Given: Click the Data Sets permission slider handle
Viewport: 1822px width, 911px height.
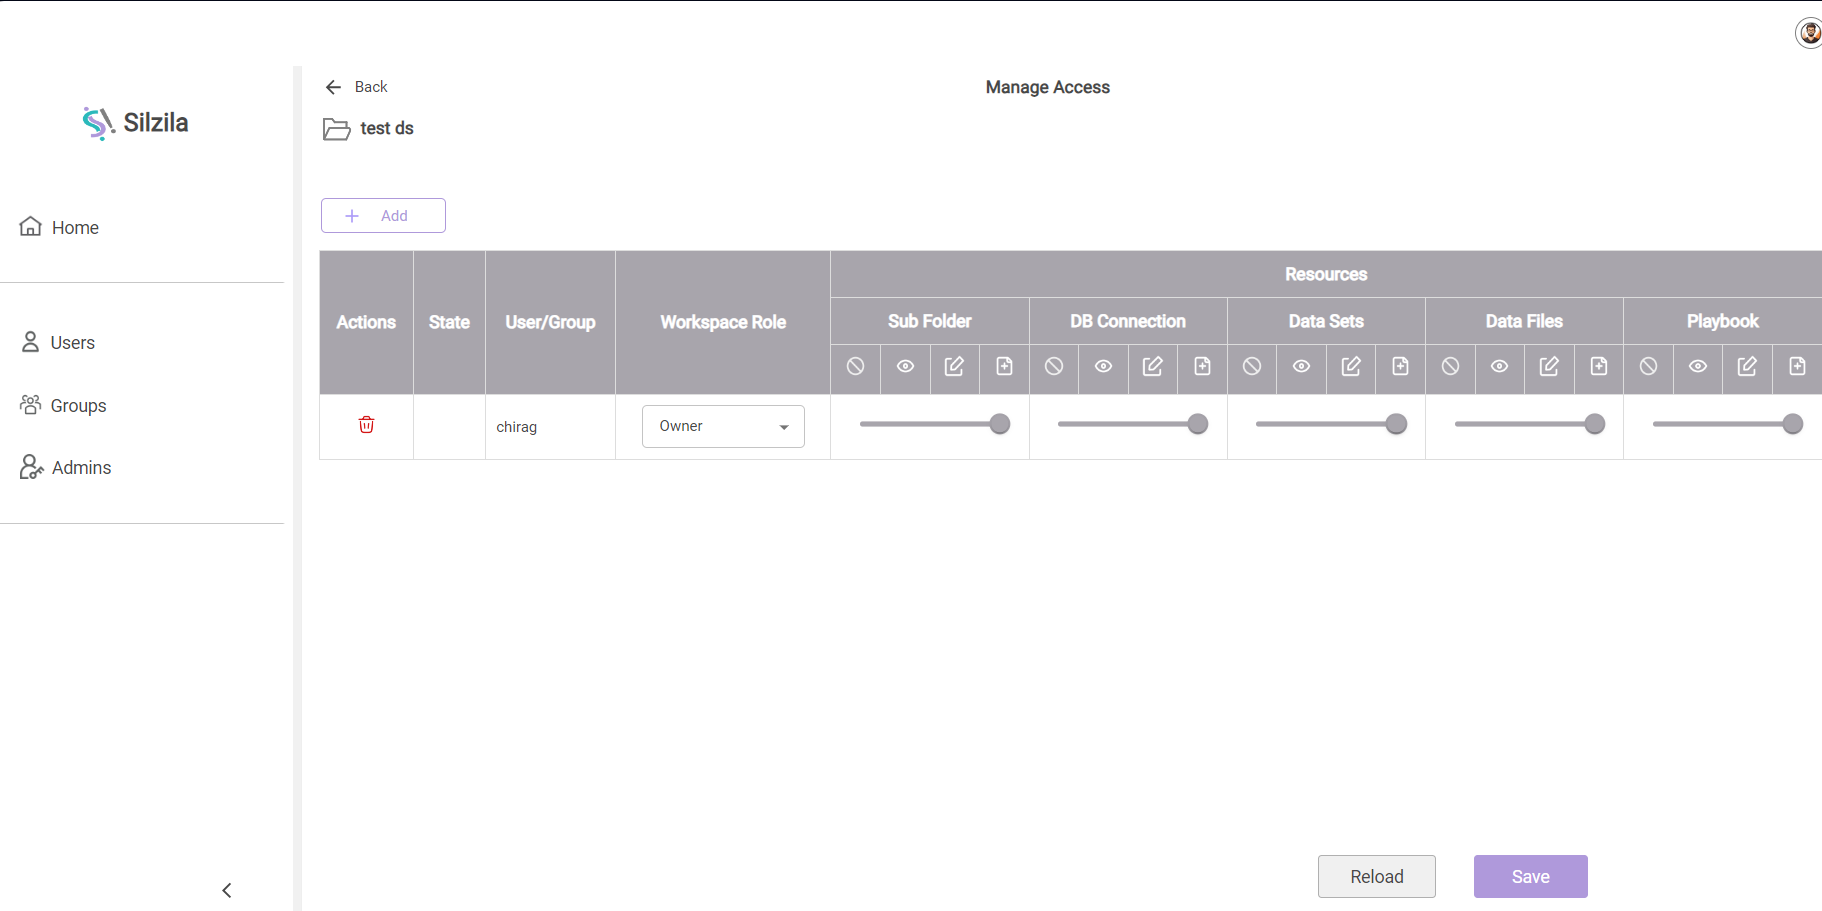Looking at the screenshot, I should point(1396,424).
